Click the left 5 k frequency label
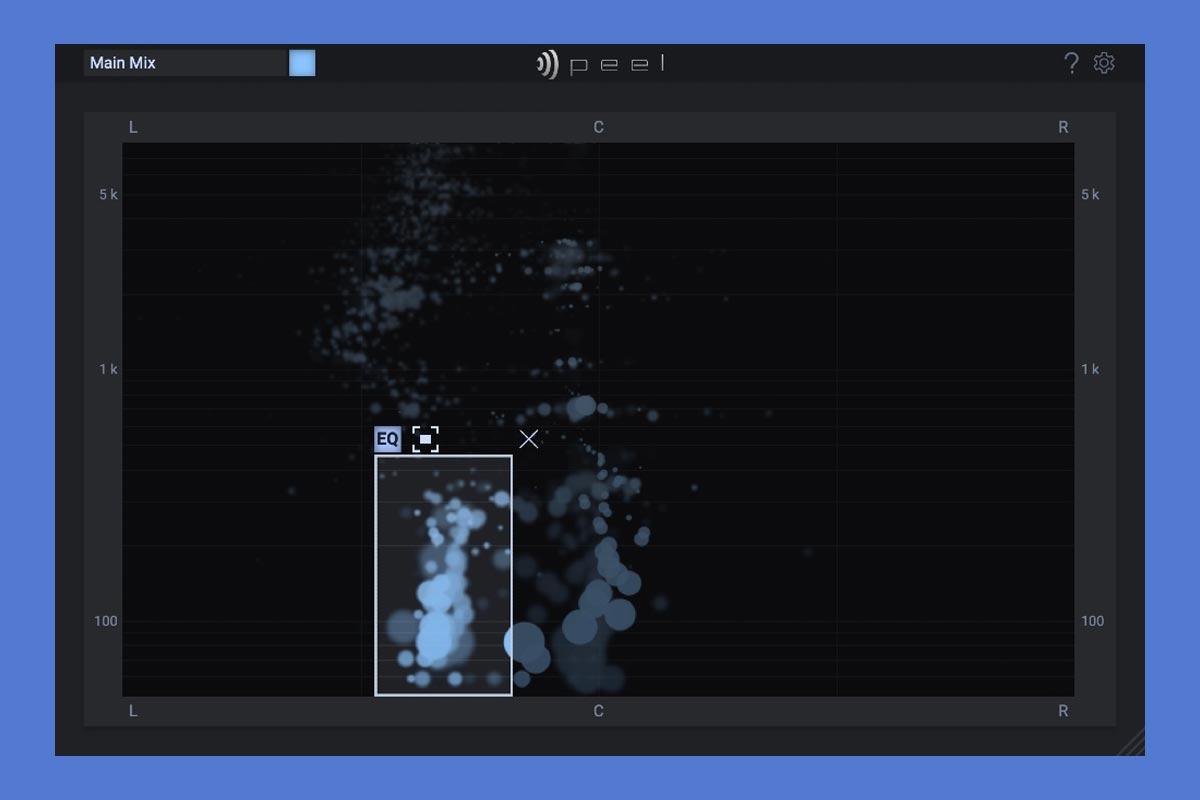Viewport: 1200px width, 800px height. 108,194
